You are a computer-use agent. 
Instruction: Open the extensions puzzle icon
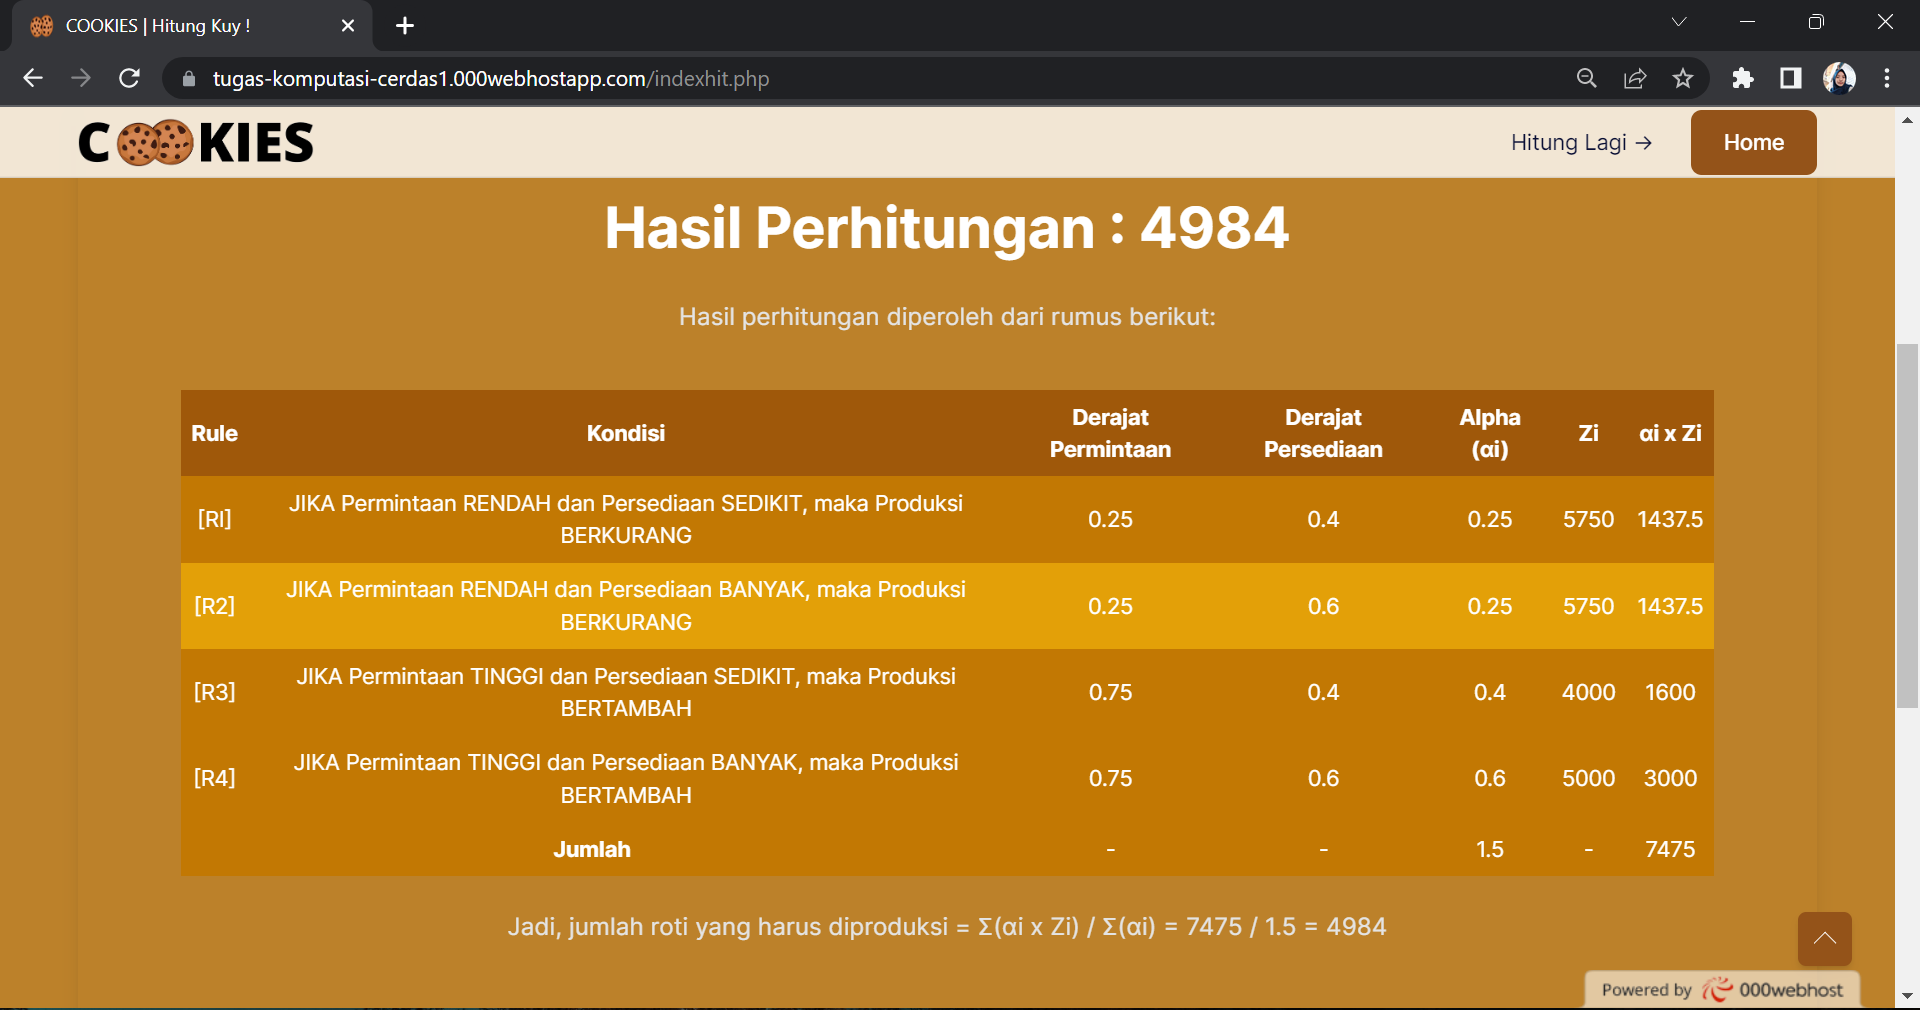tap(1743, 78)
